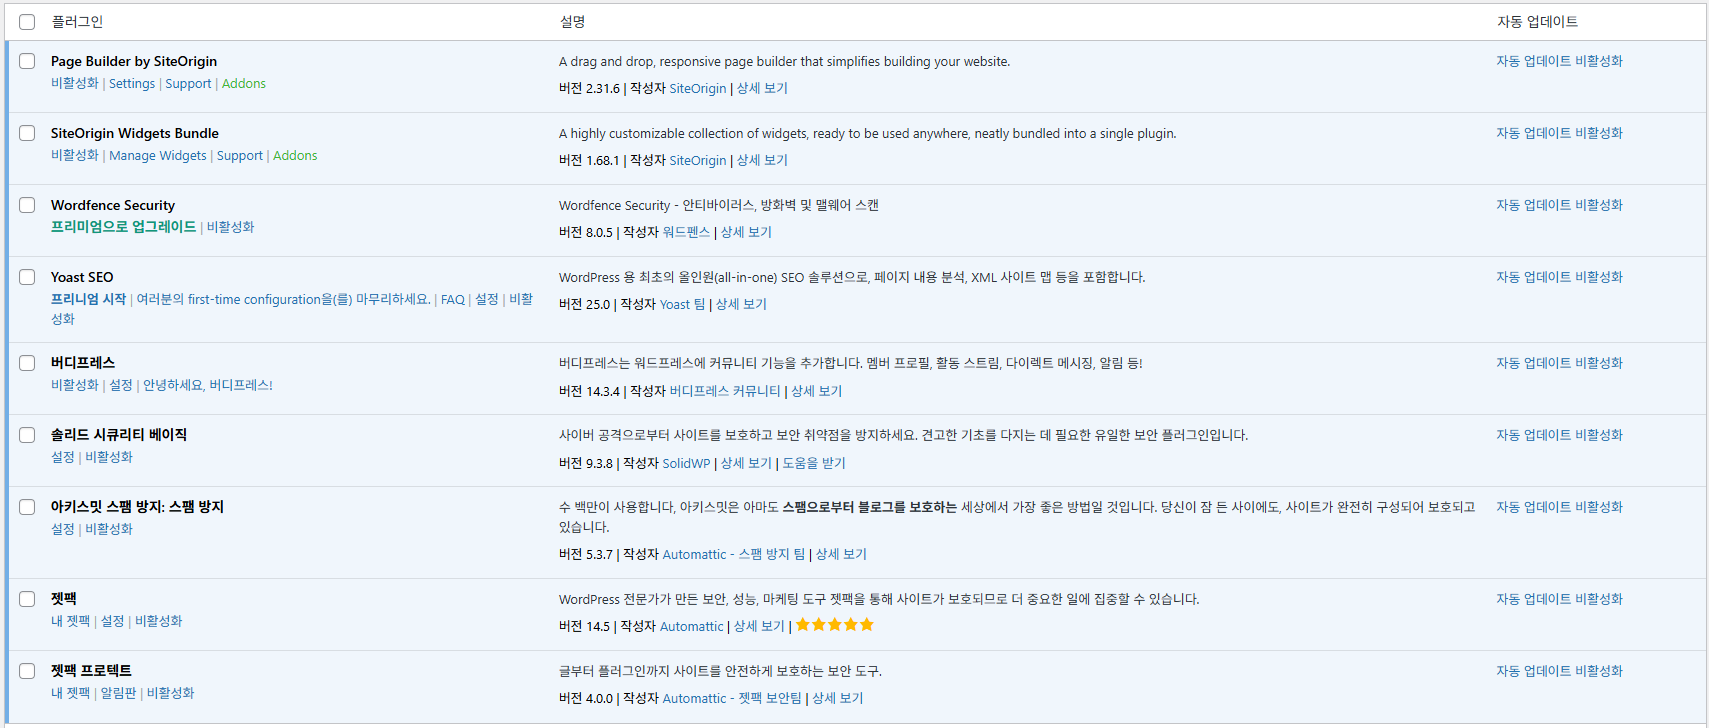Open Yoast first-time configuration link
Image resolution: width=1709 pixels, height=728 pixels.
[x=284, y=299]
